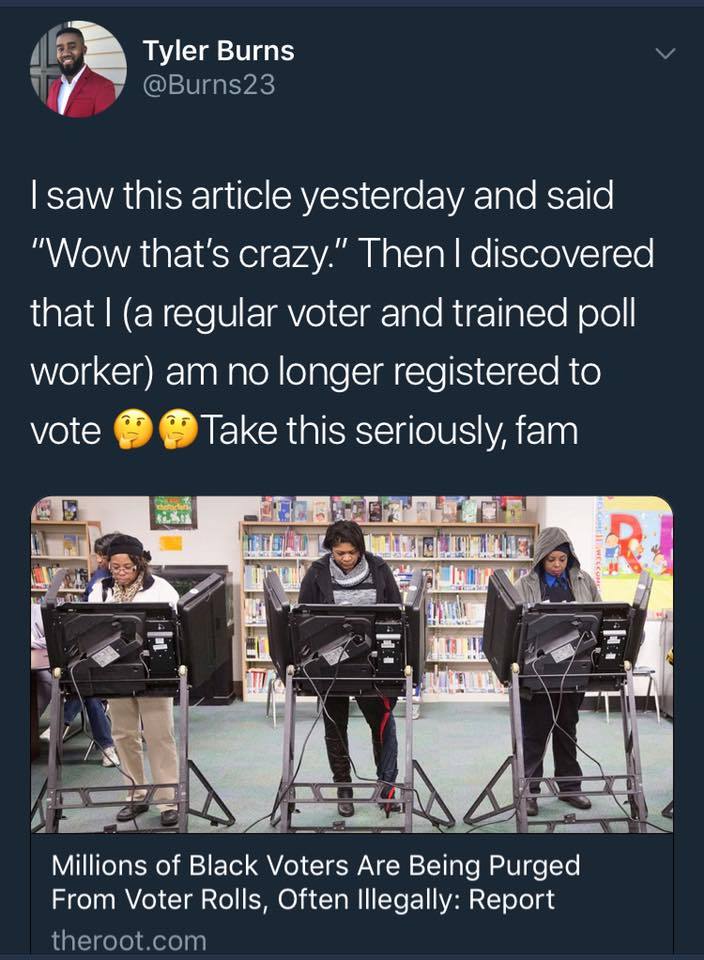Click the phrase 'Take this seriously, fam'
Screen dimensions: 704x960
[390, 430]
